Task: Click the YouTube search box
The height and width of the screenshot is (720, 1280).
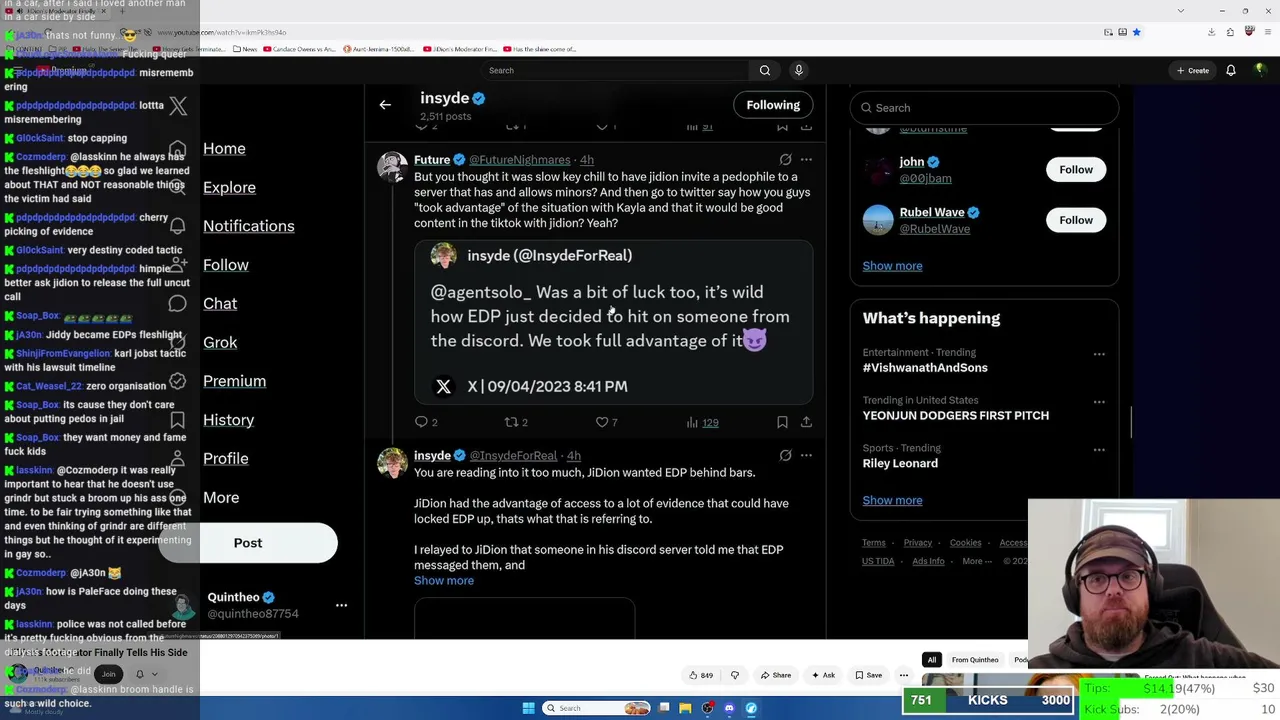Action: pyautogui.click(x=614, y=70)
